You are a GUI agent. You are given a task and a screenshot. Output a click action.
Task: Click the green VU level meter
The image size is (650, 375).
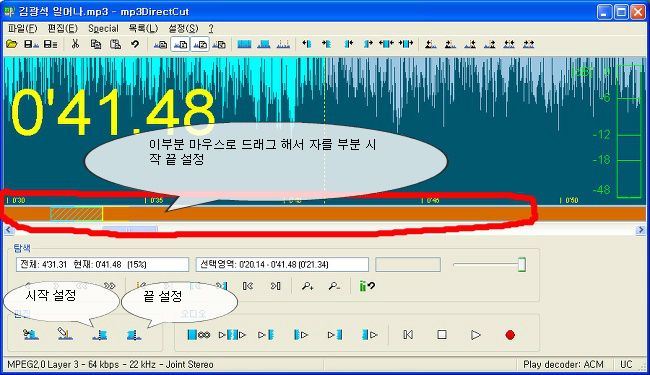point(629,131)
